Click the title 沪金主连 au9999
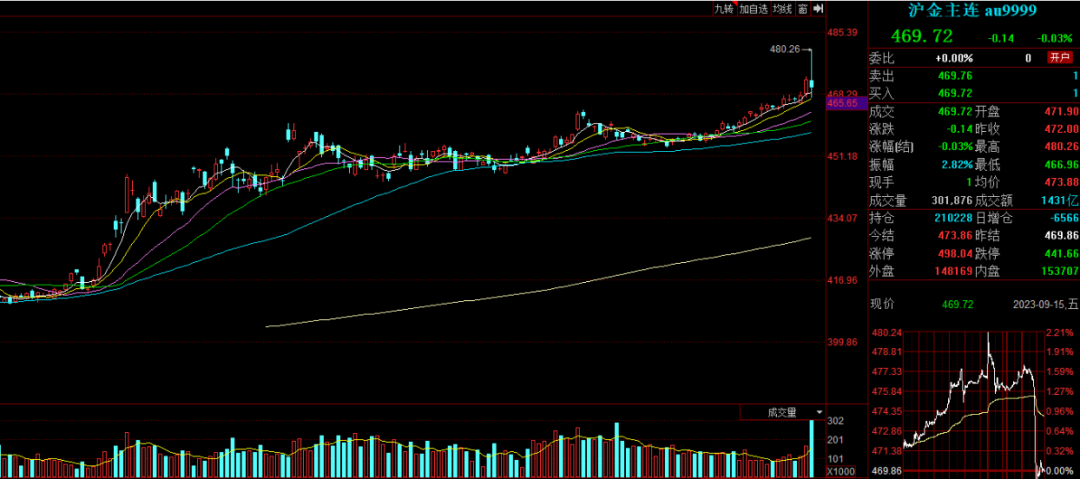1080x479 pixels. (x=975, y=10)
